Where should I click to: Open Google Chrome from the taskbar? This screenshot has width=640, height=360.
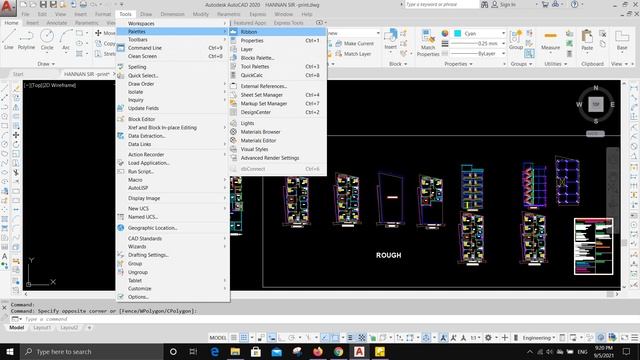click(x=338, y=351)
